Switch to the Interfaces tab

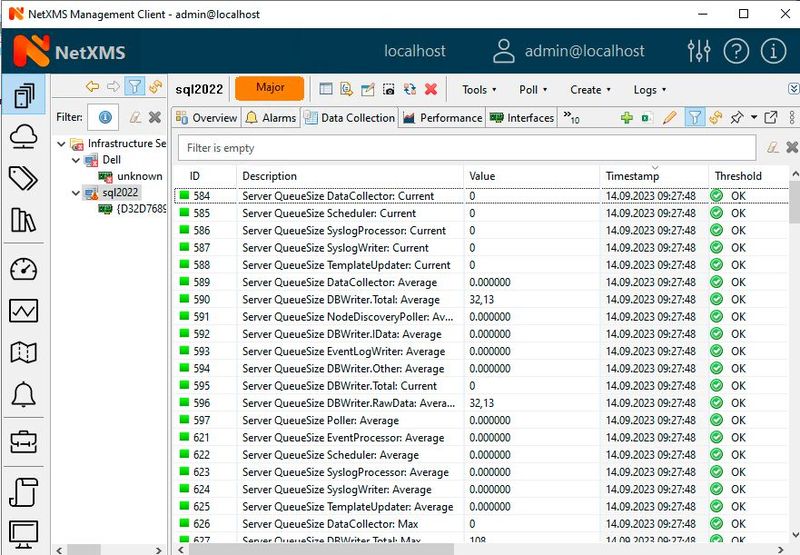(521, 118)
